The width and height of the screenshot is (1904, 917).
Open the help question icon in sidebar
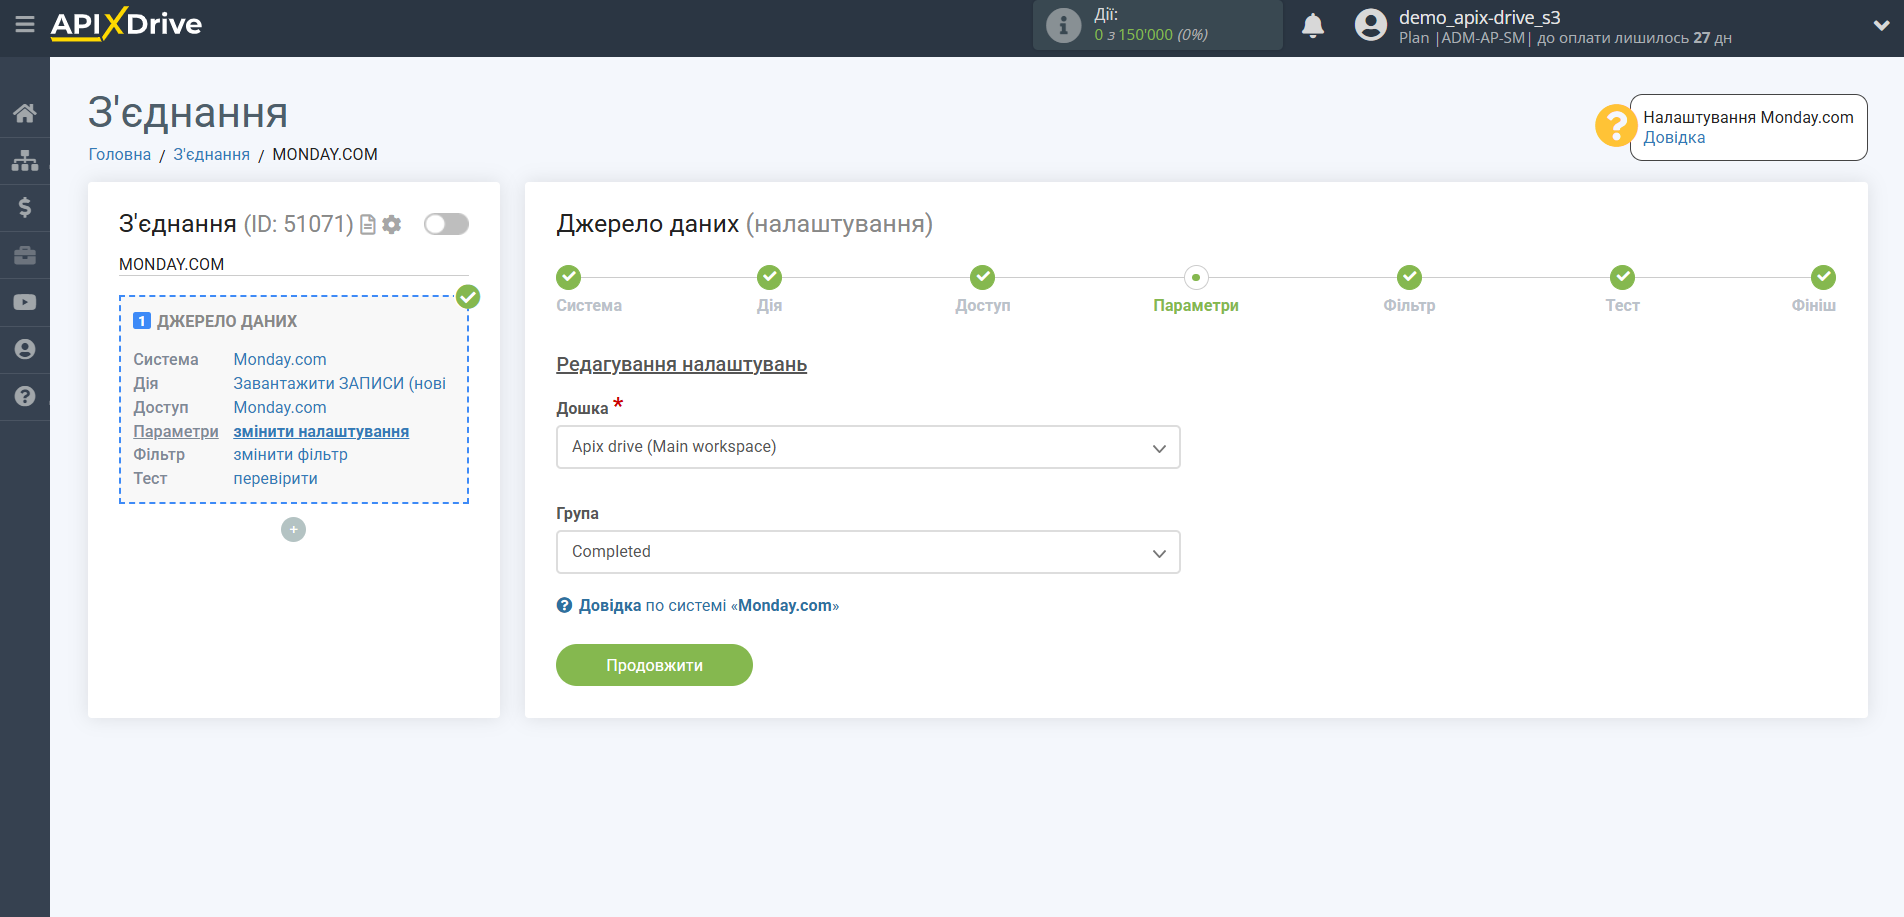point(25,396)
